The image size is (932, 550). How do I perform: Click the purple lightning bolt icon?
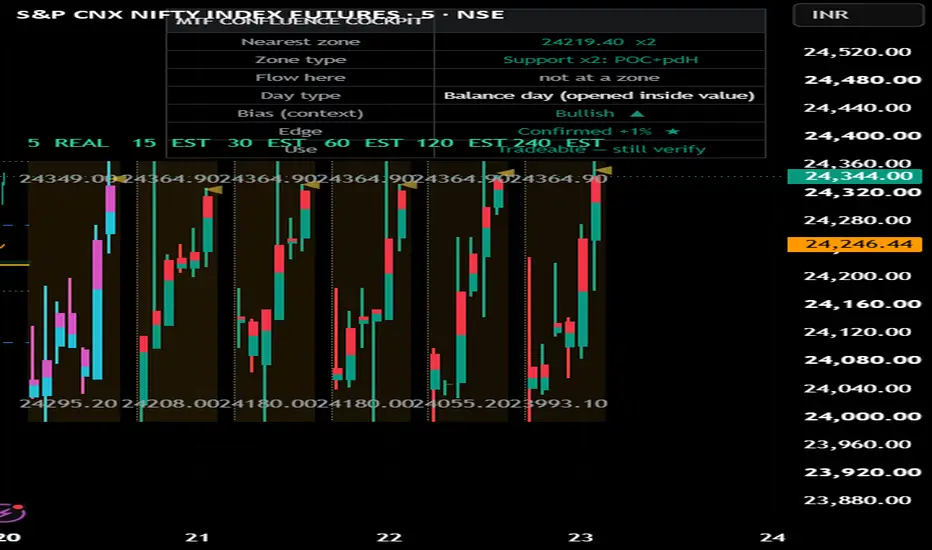(x=11, y=513)
